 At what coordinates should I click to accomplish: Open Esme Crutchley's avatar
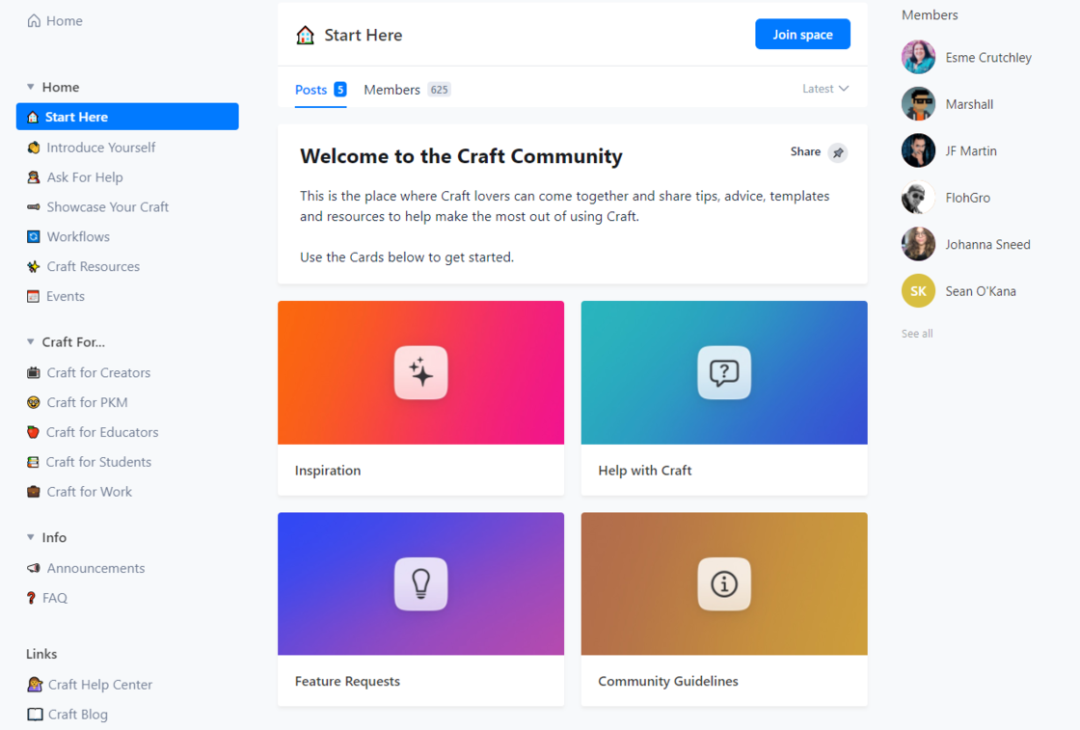(x=918, y=57)
